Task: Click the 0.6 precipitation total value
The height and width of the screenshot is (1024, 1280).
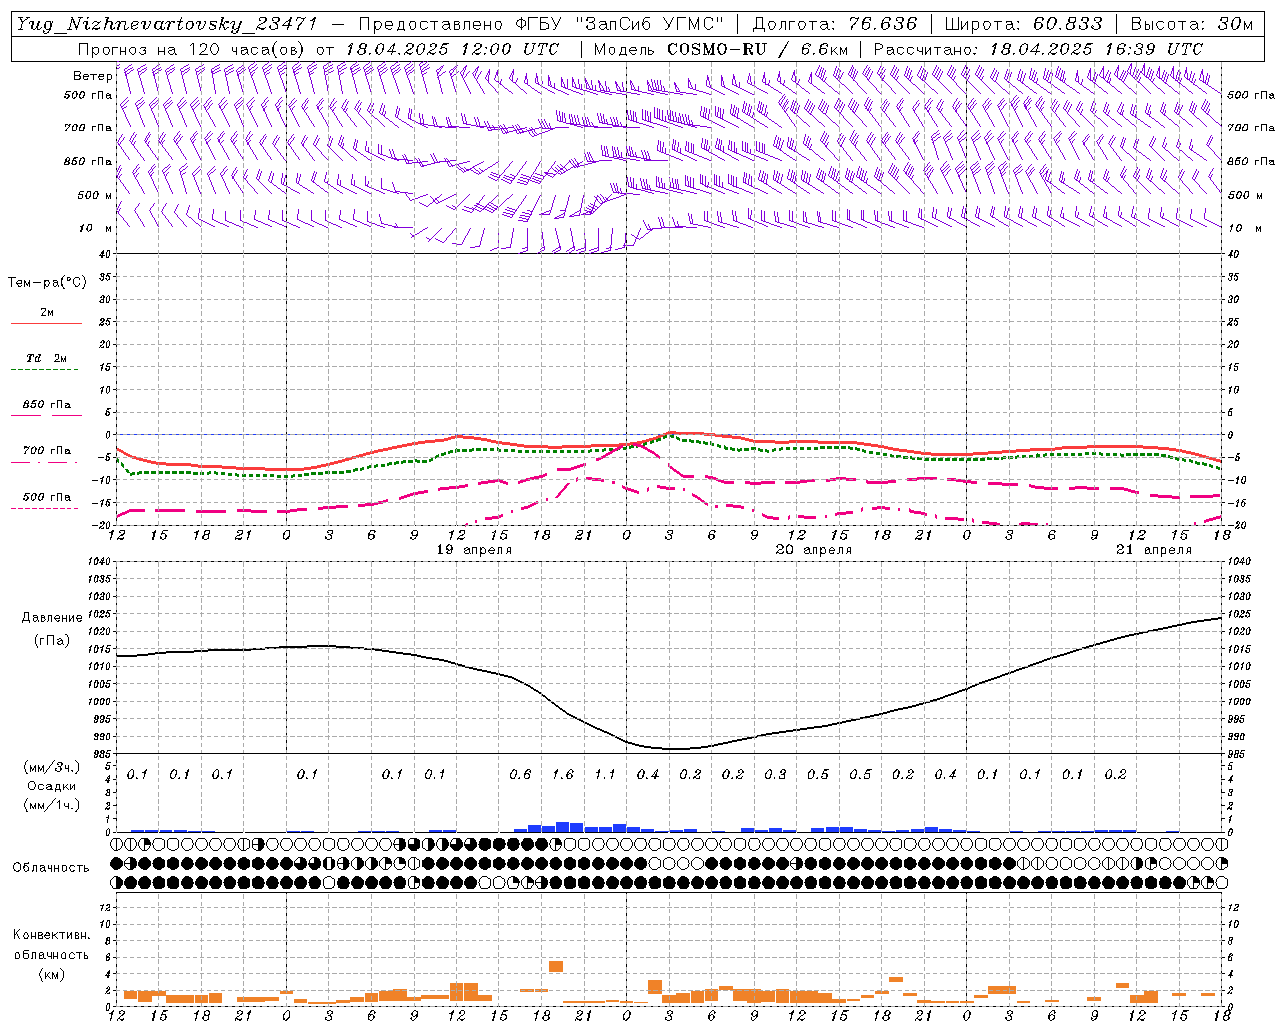Action: tap(520, 774)
